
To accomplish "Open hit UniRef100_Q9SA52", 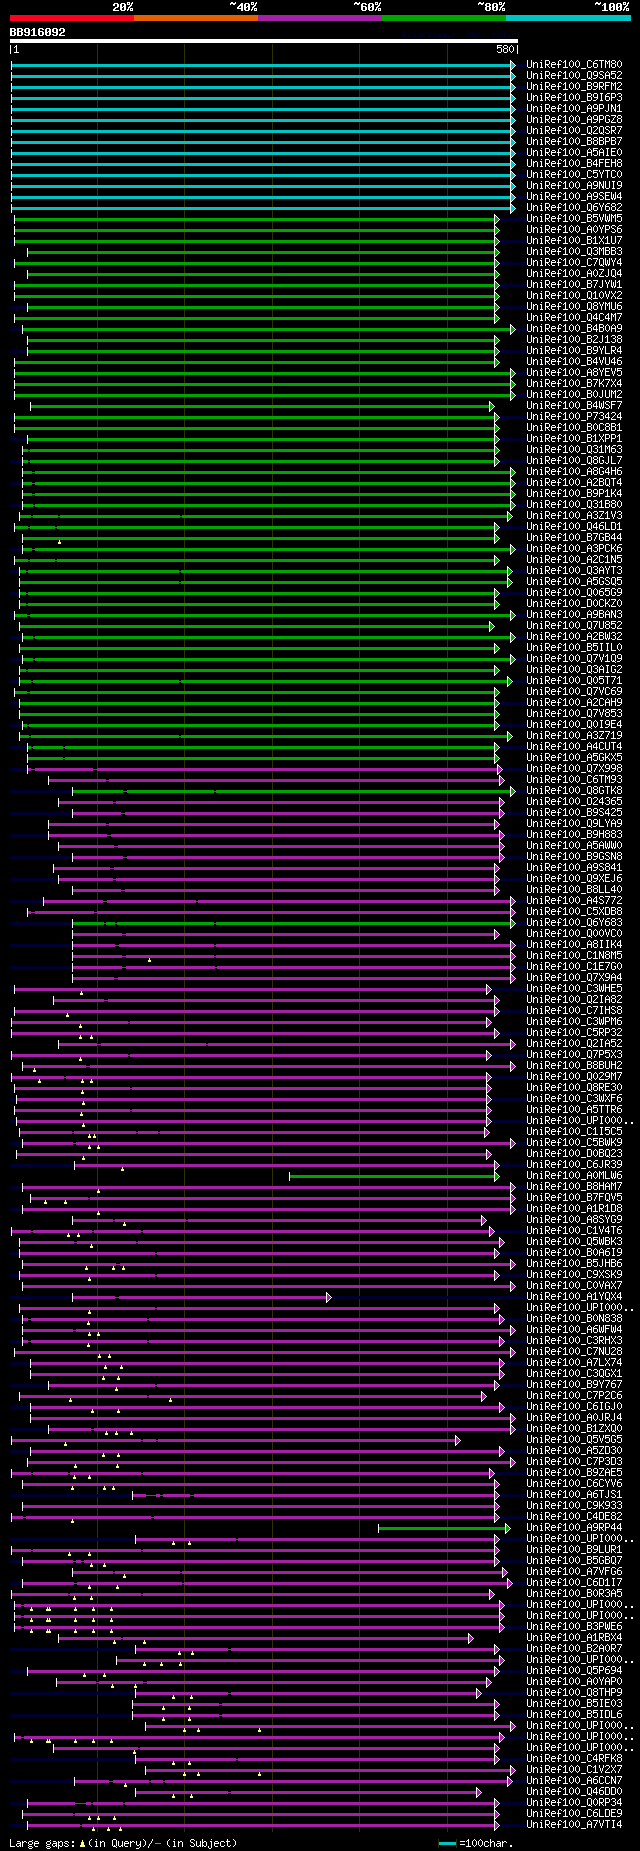I will (574, 76).
